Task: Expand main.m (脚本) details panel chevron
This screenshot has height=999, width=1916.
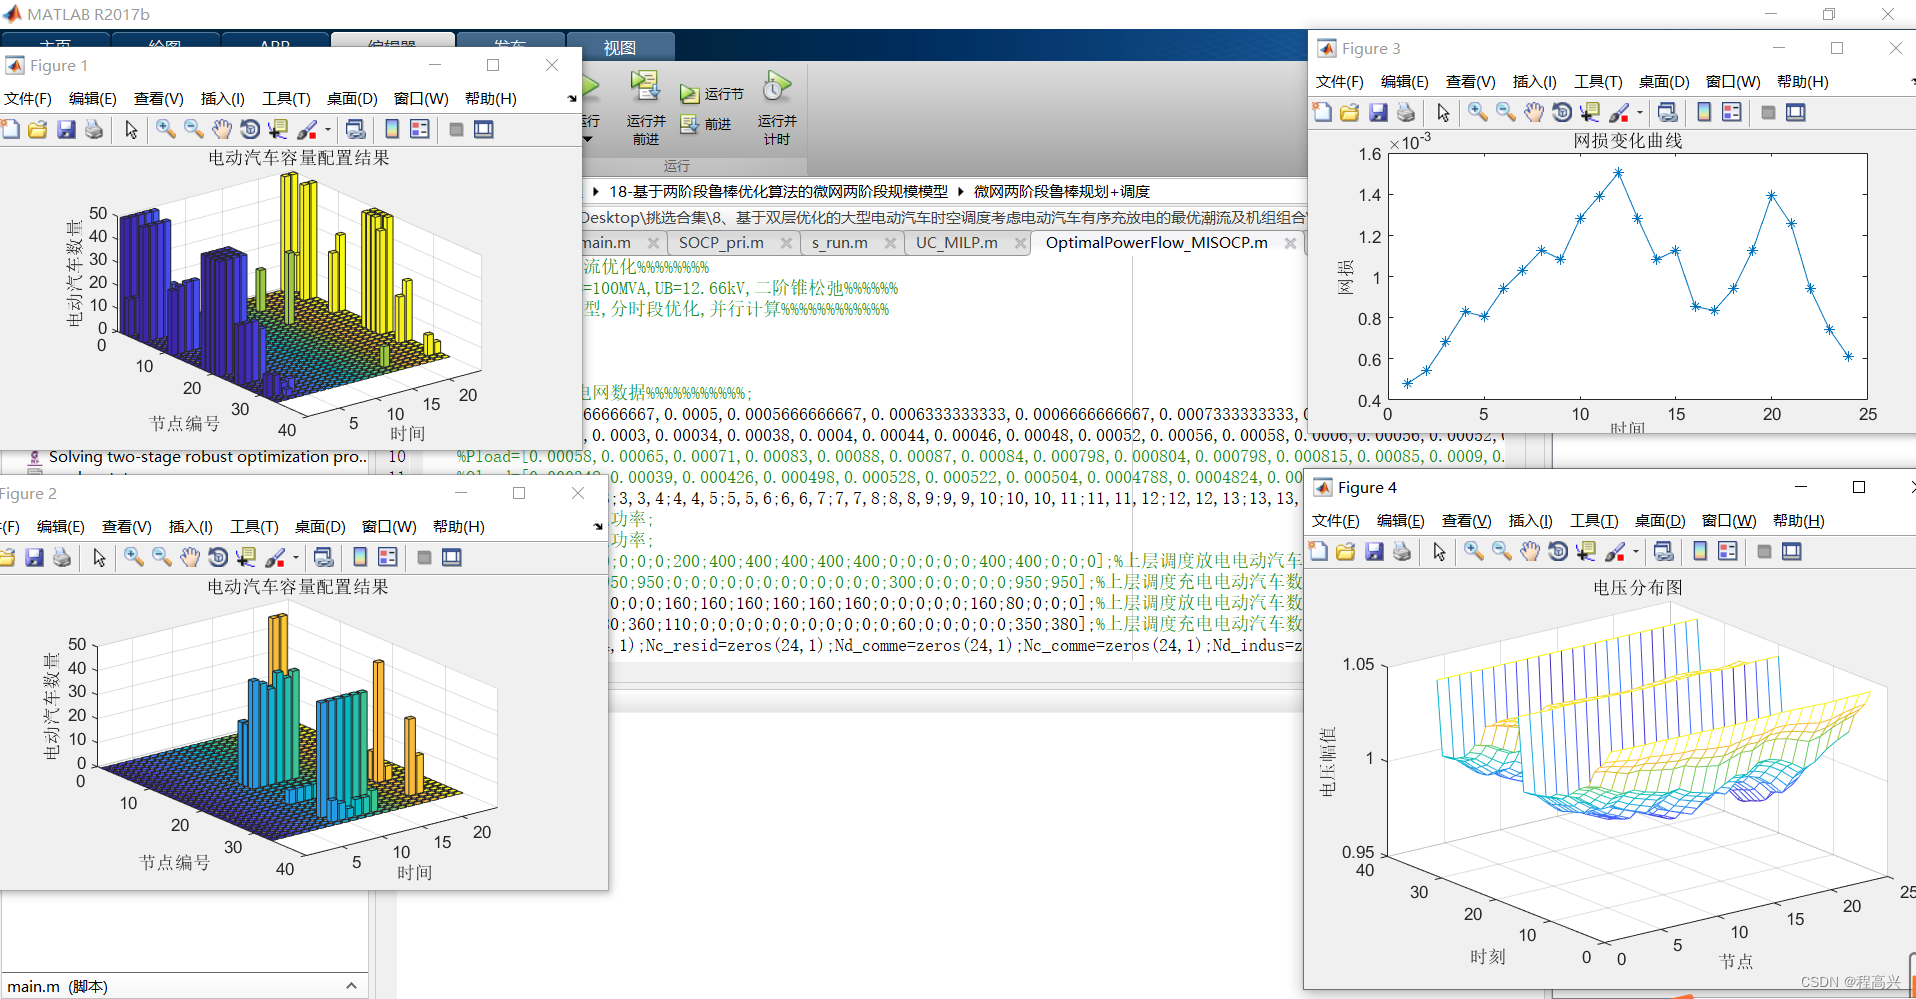Action: point(352,986)
